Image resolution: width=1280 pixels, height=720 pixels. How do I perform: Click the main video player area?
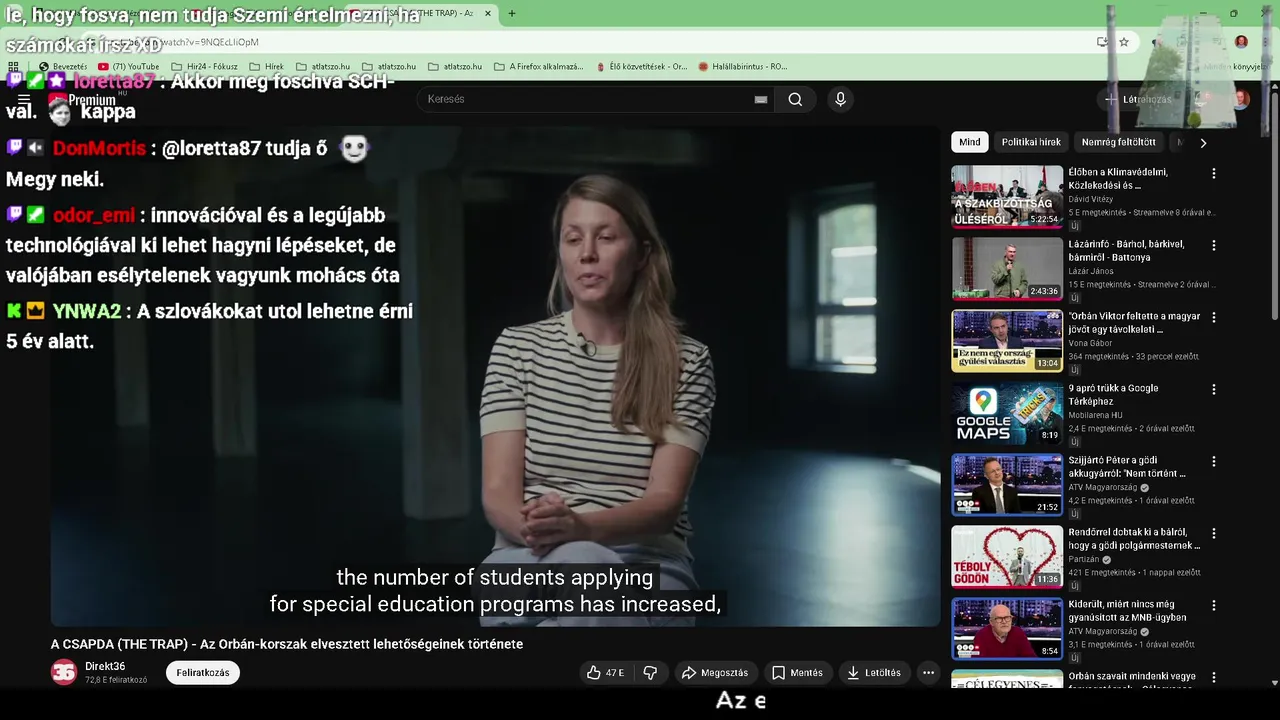[x=495, y=376]
